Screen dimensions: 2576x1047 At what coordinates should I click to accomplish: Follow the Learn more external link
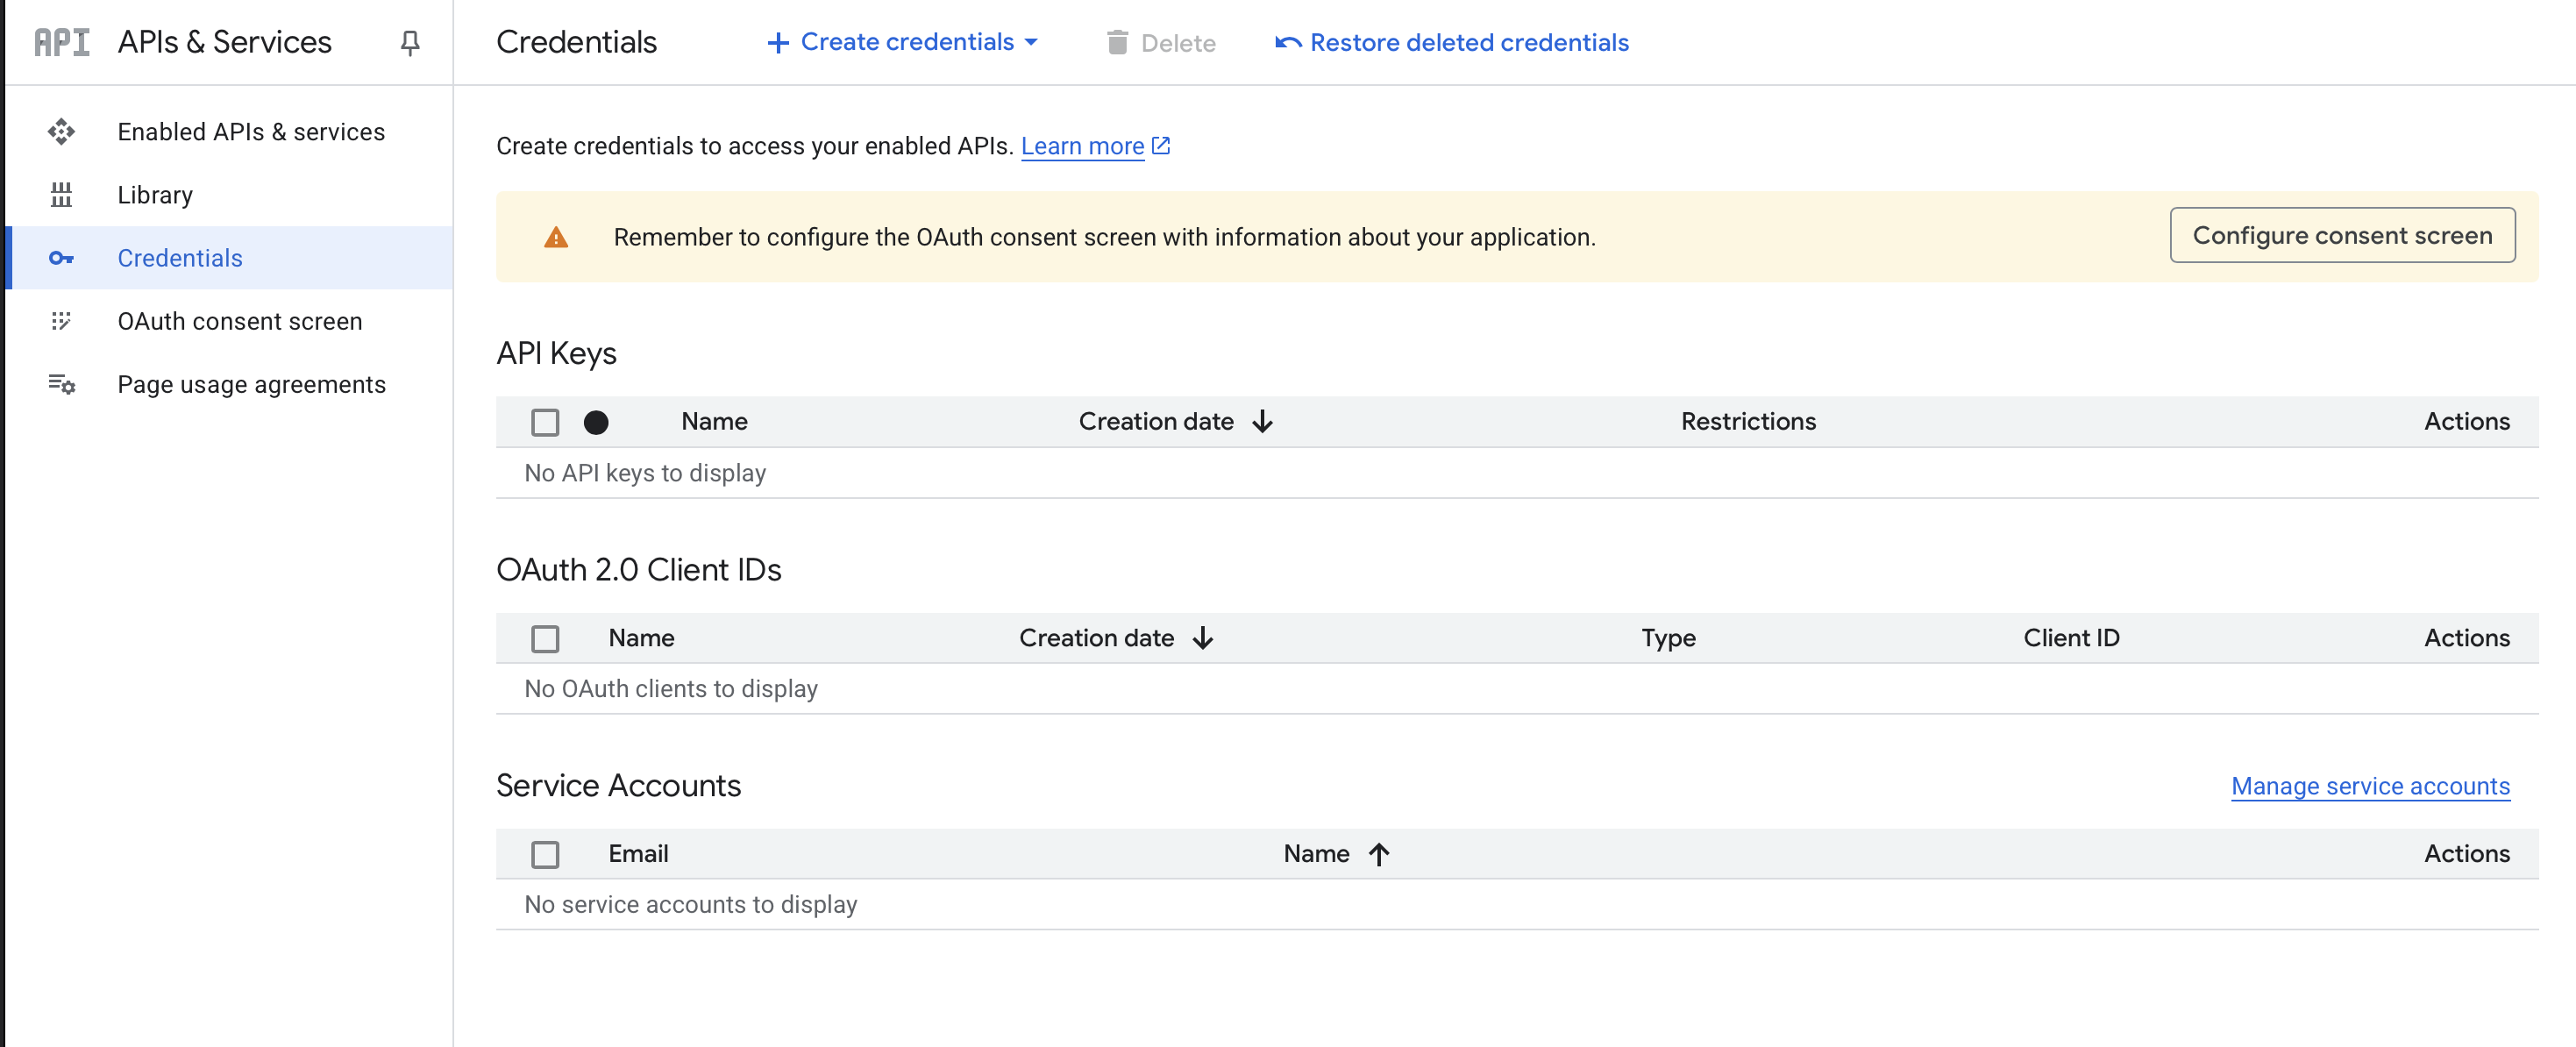1083,145
